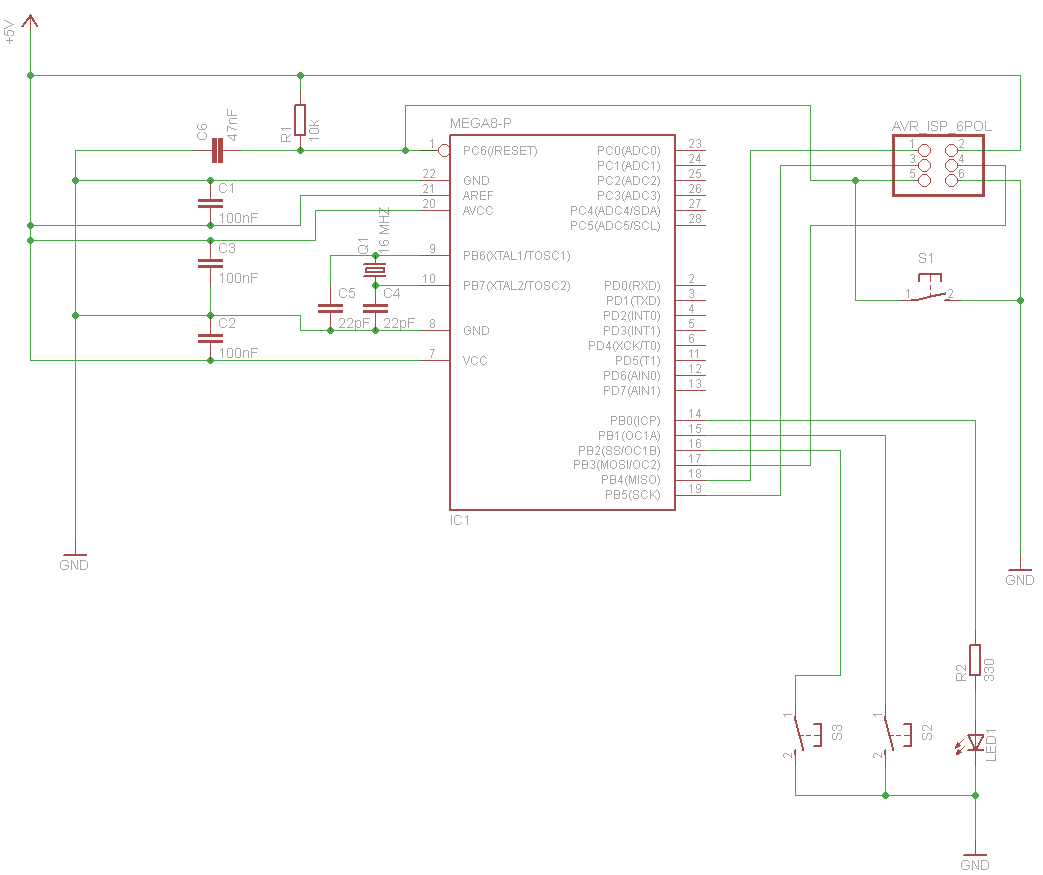The image size is (1043, 875).
Task: Click the C5 capacitor symbol
Action: 330,309
